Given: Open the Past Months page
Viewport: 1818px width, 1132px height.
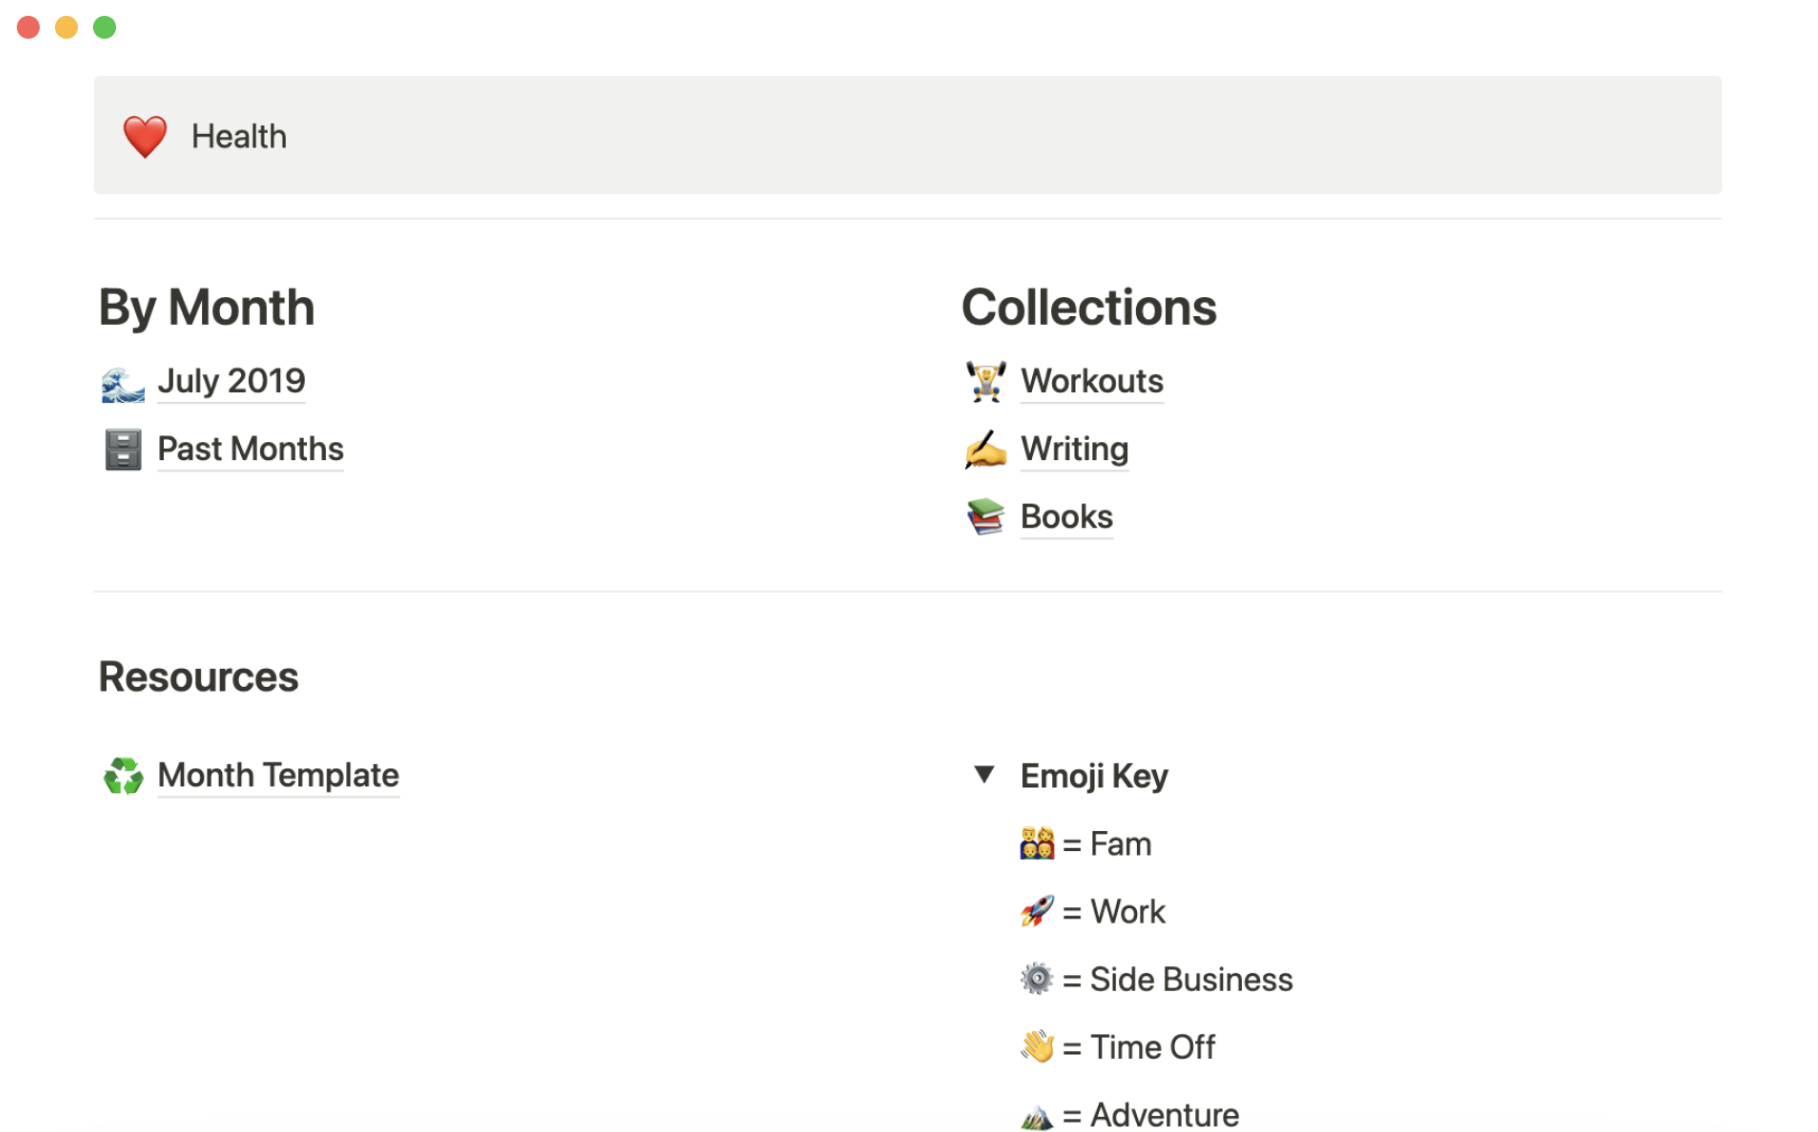Looking at the screenshot, I should coord(249,449).
